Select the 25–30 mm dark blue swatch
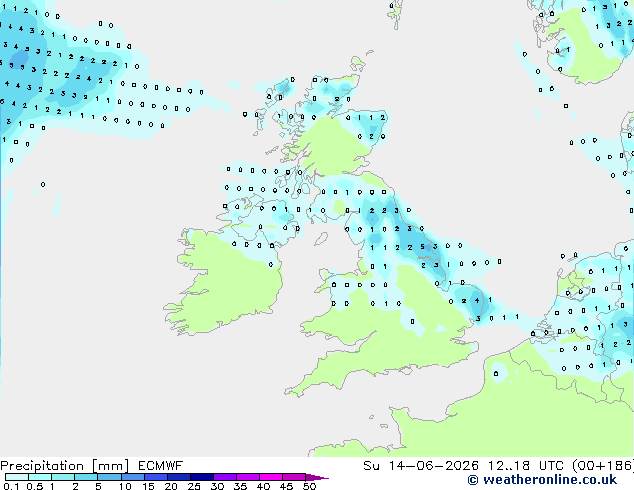 coord(201,477)
